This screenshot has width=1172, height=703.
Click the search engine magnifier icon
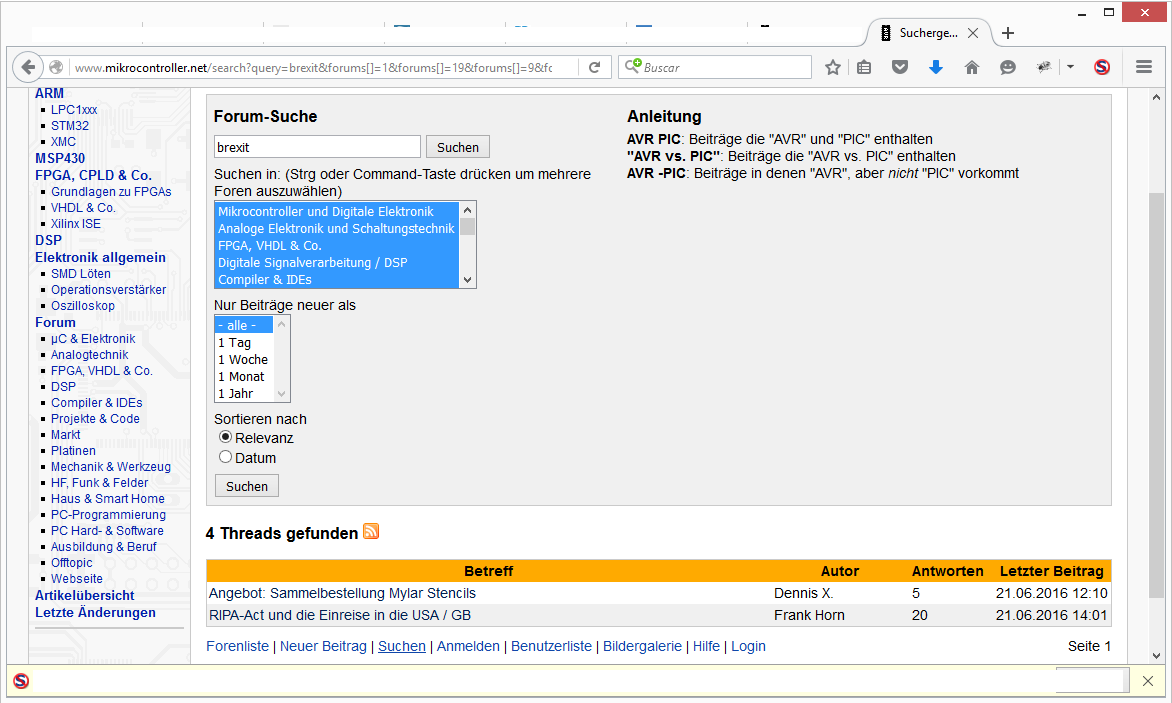pos(632,66)
